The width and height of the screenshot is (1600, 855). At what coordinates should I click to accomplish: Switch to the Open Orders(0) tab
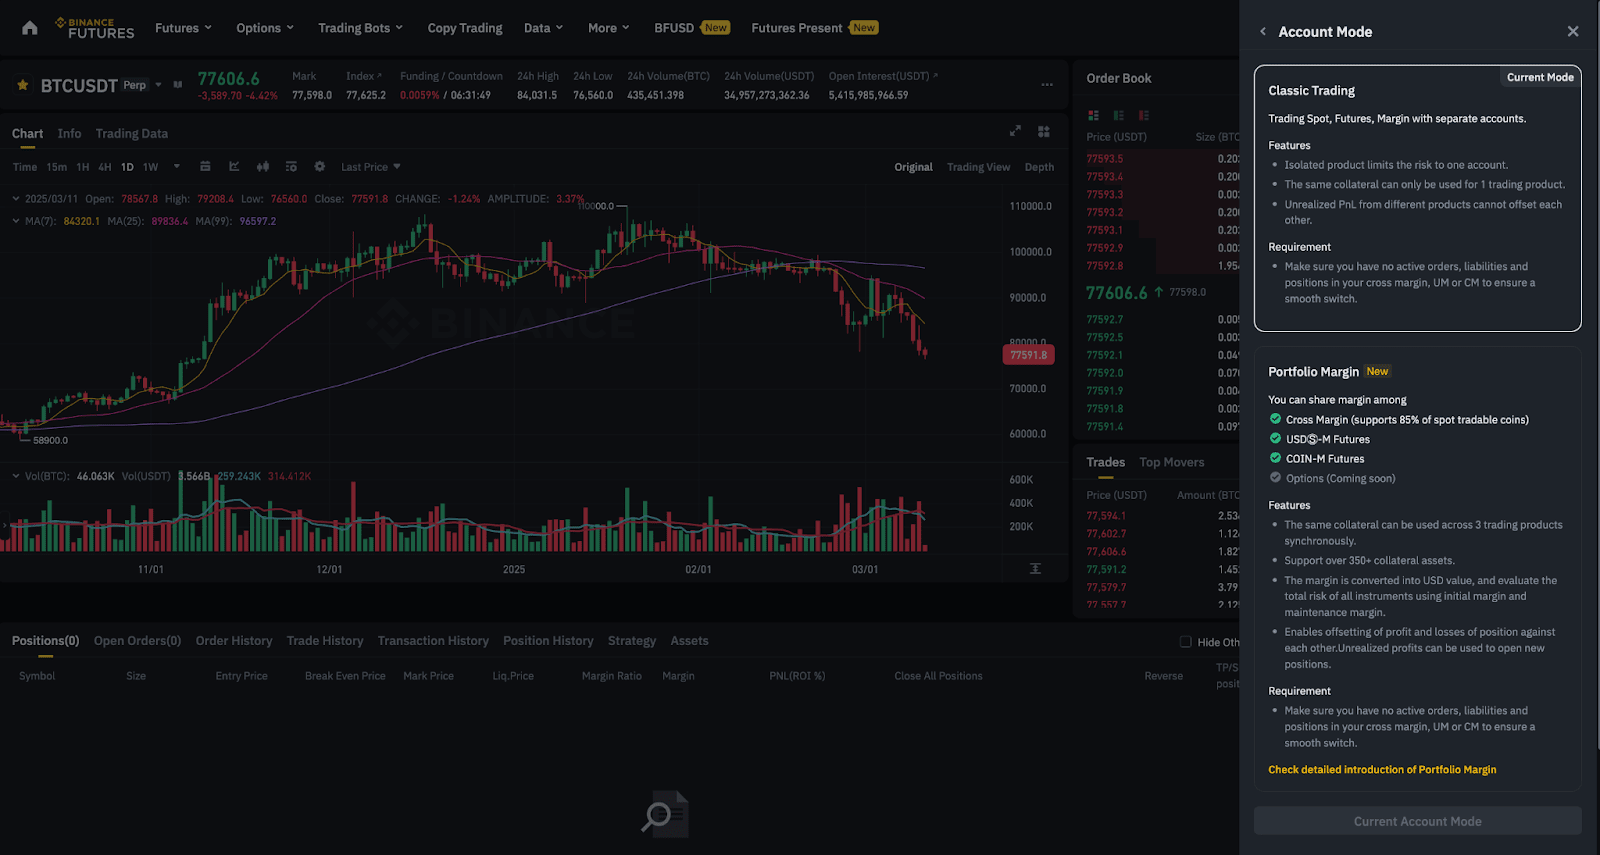pyautogui.click(x=138, y=641)
